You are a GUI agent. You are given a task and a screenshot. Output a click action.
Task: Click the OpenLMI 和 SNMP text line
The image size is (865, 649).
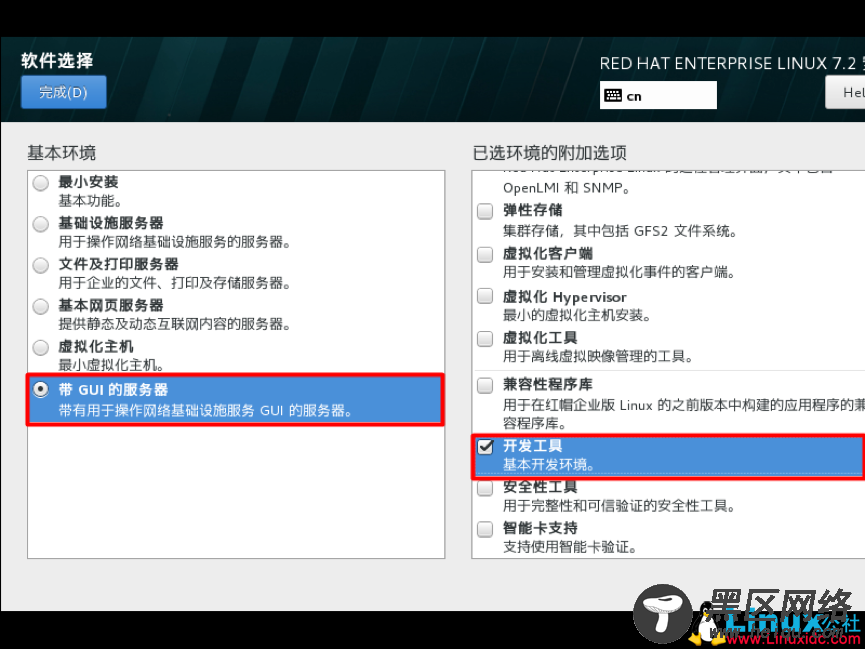point(566,188)
